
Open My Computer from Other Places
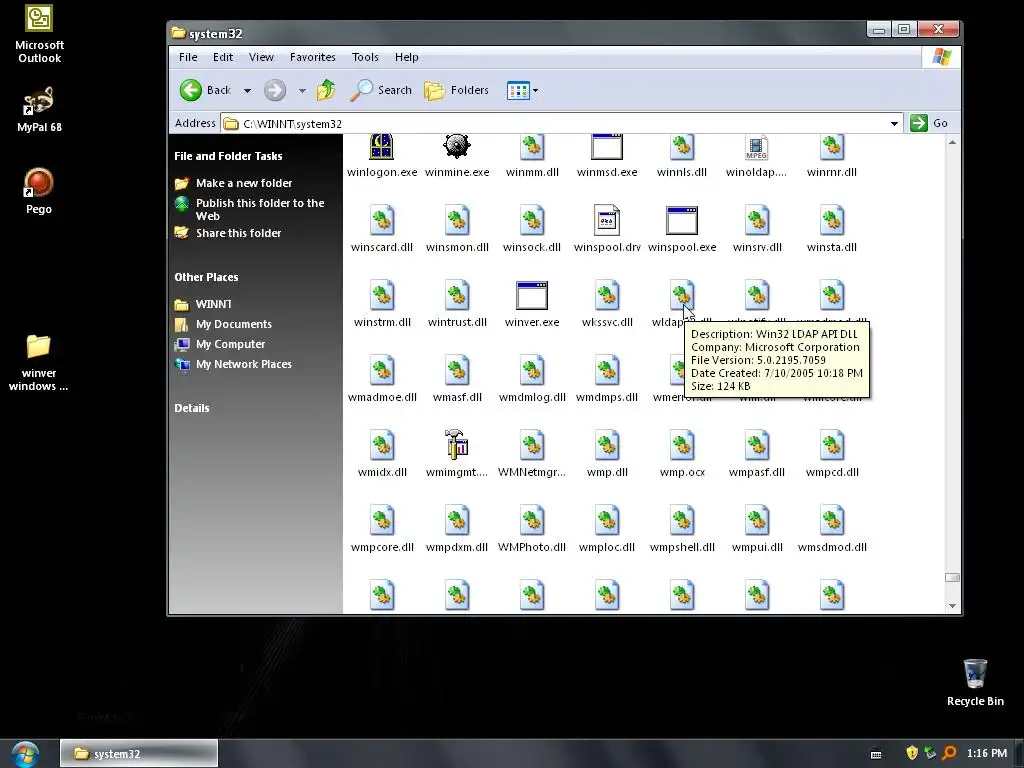pos(231,344)
